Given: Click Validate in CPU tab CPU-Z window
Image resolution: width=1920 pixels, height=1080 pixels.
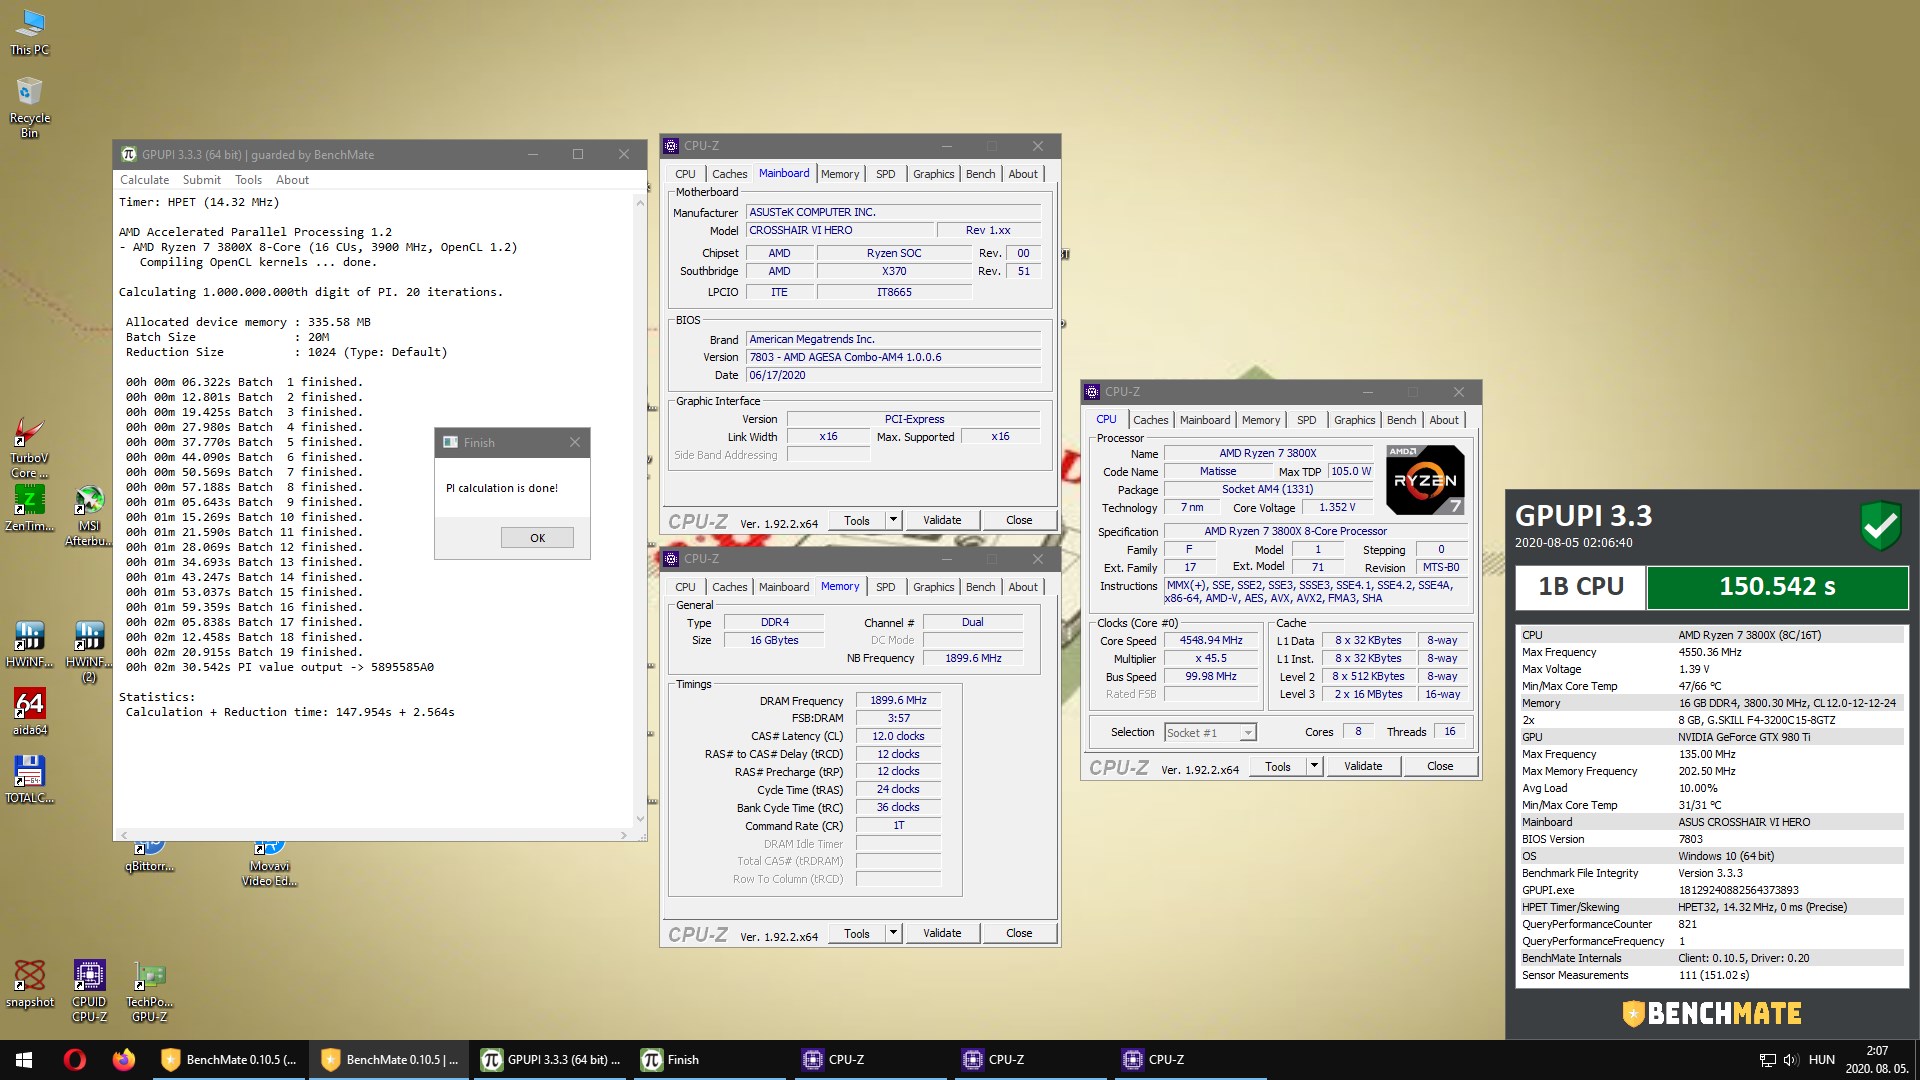Looking at the screenshot, I should [1363, 766].
